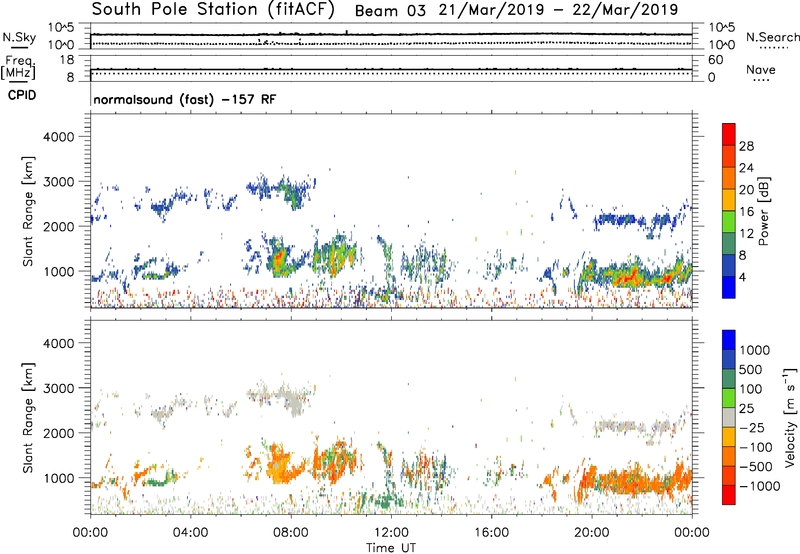Click the "CPID" row label
Screen dimensions: 800x554
pos(22,95)
